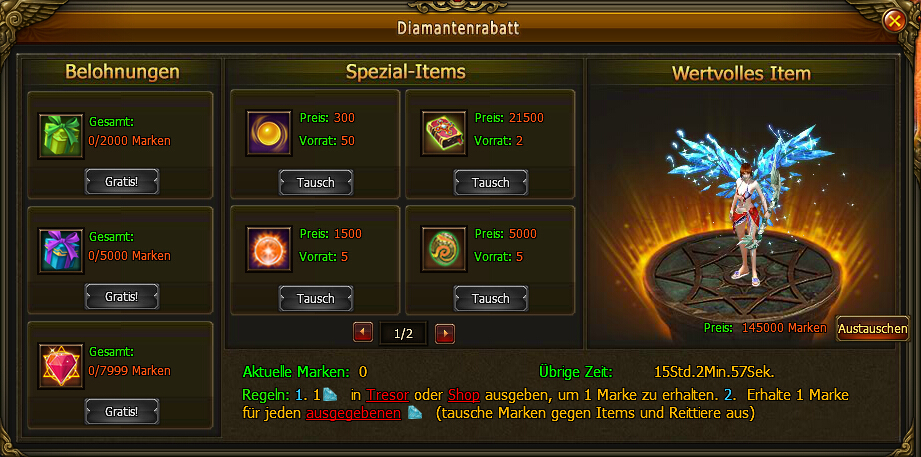Click the blue gift box with purple ribbon
Image resolution: width=921 pixels, height=457 pixels.
click(61, 251)
